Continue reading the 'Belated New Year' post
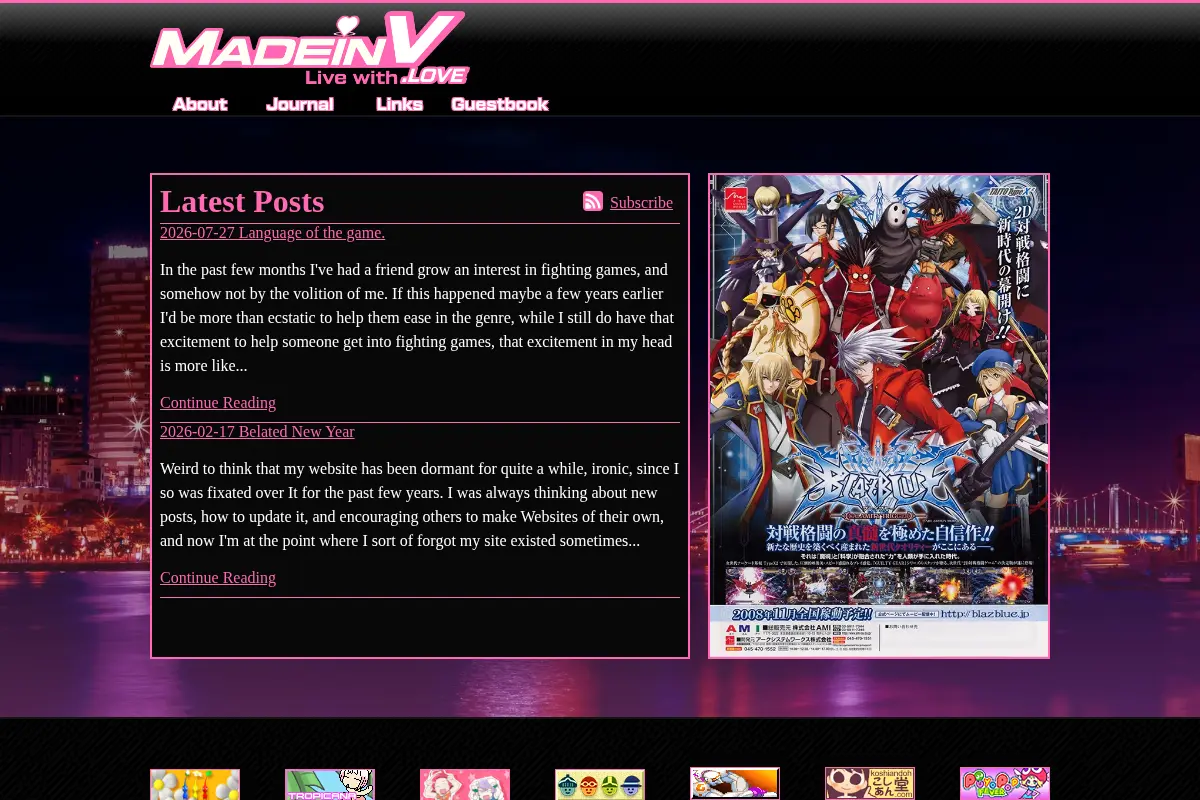 point(218,578)
